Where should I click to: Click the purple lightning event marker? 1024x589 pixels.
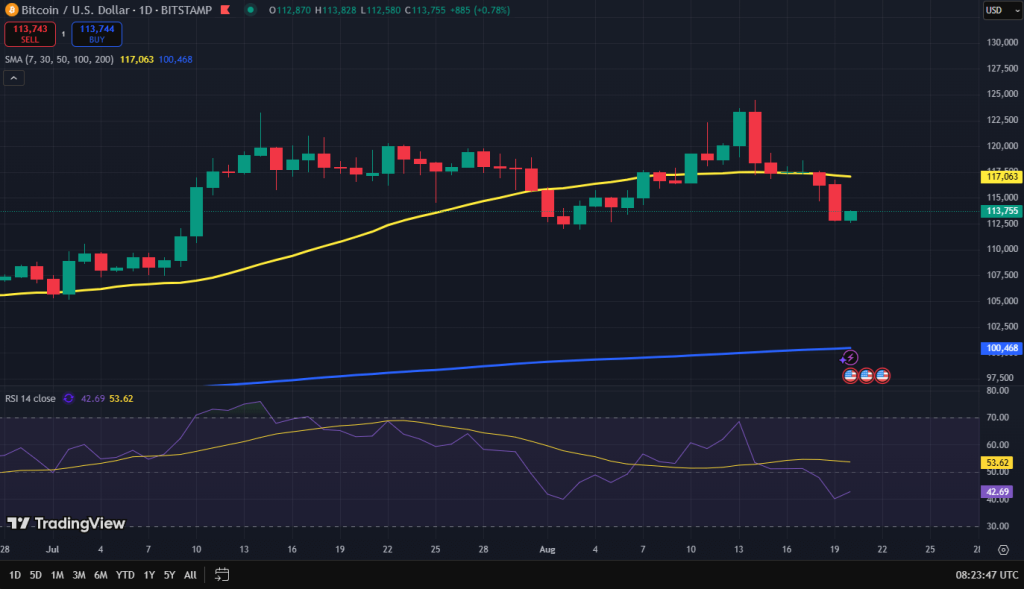[x=849, y=357]
